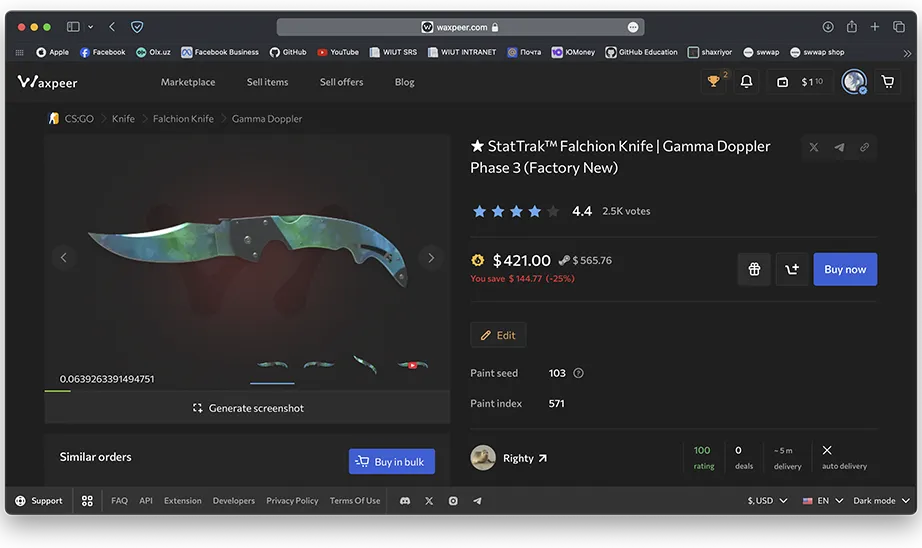922x548 pixels.
Task: Open the wallet balance $1.10
Action: (800, 82)
